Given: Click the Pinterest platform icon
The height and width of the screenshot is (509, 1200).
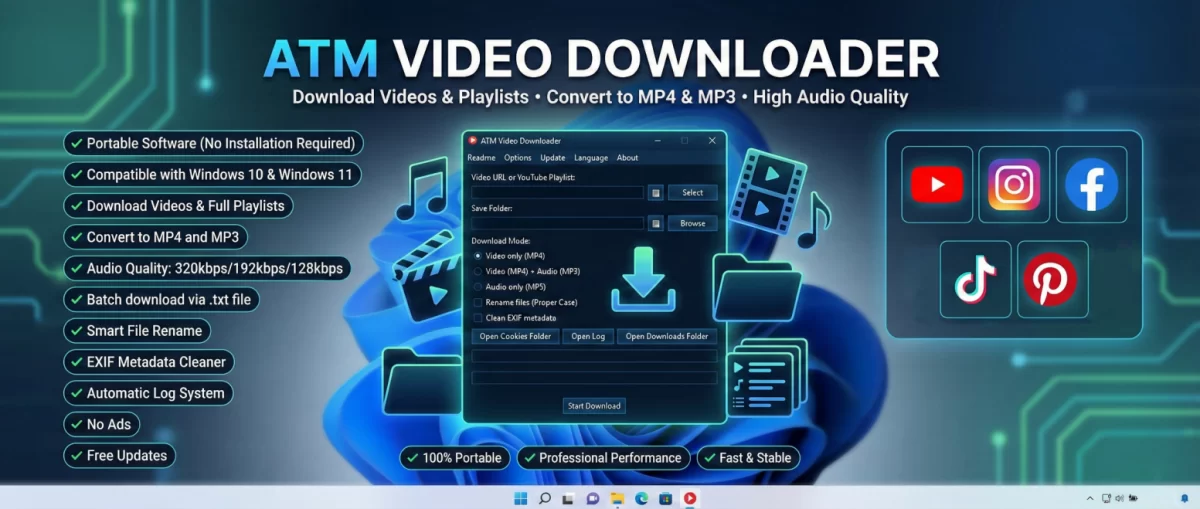Looking at the screenshot, I should (1052, 279).
